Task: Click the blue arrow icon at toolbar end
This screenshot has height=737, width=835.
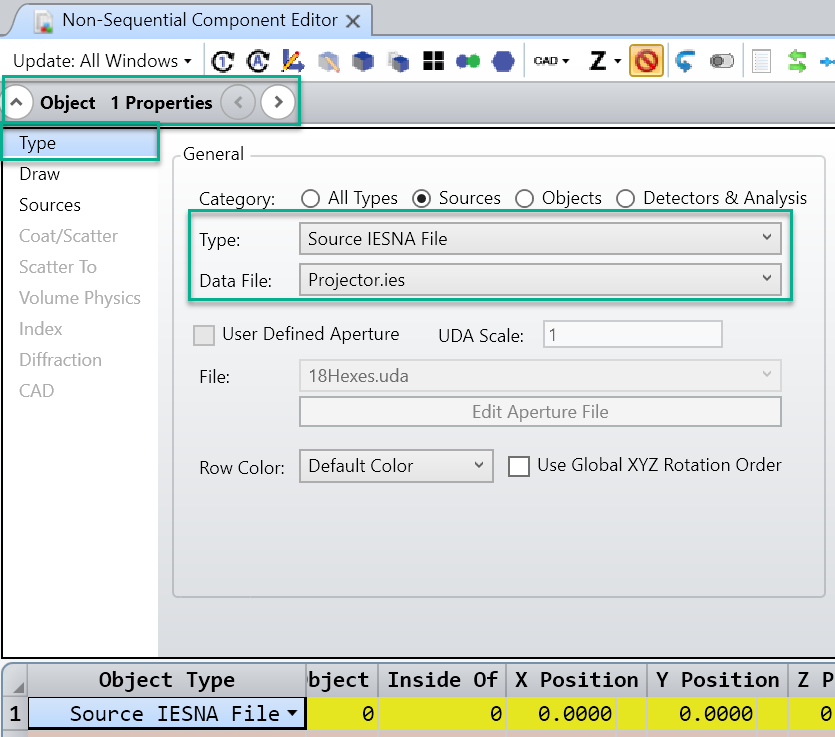Action: coord(827,62)
